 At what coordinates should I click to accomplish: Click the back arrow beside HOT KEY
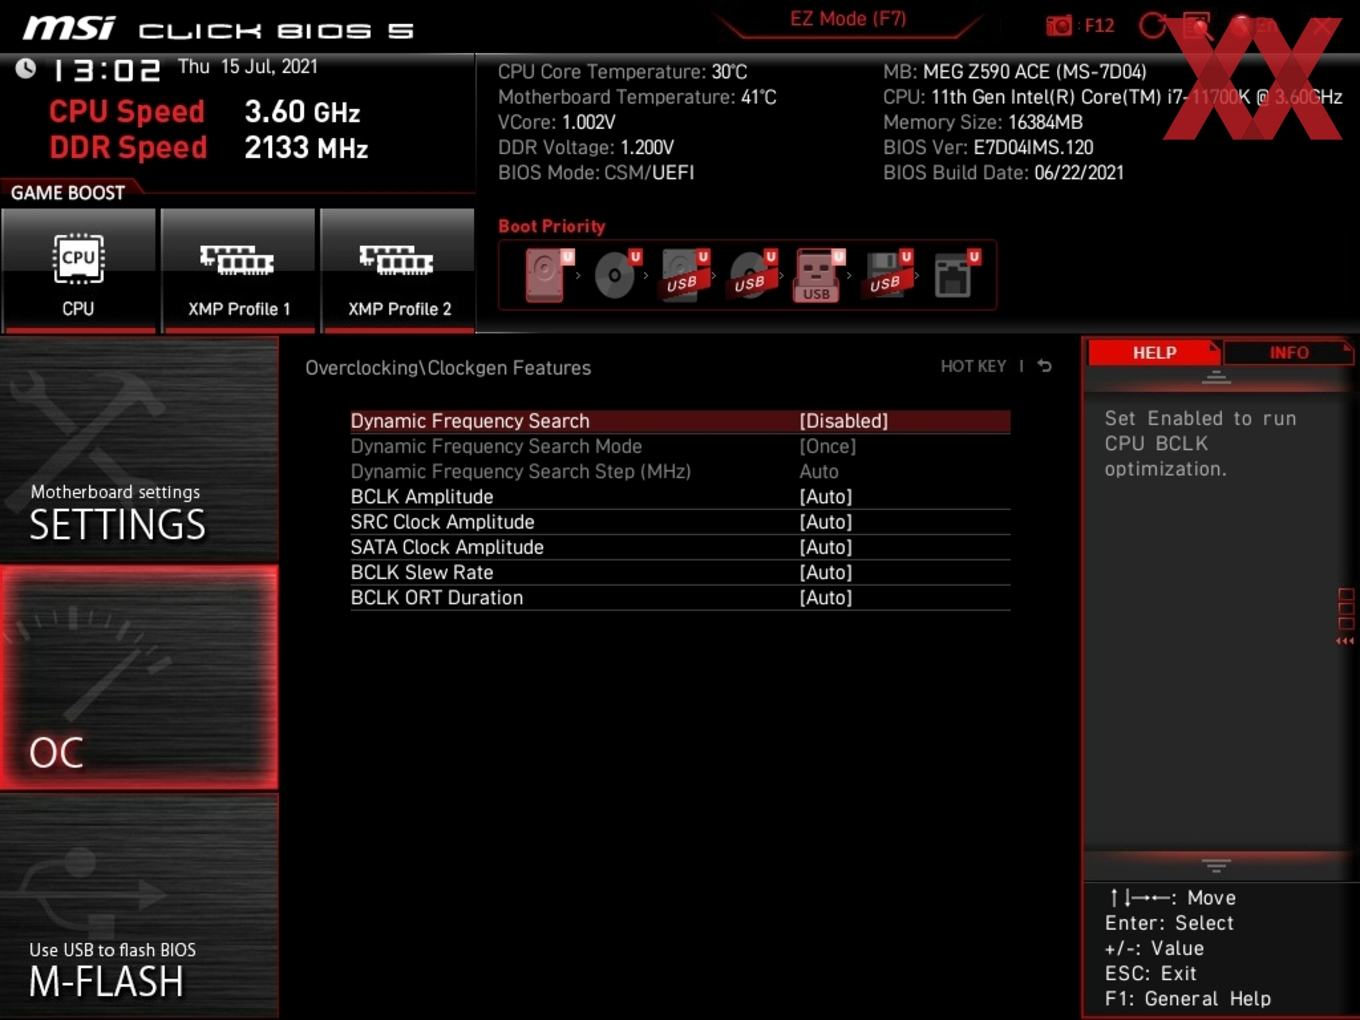point(1044,366)
